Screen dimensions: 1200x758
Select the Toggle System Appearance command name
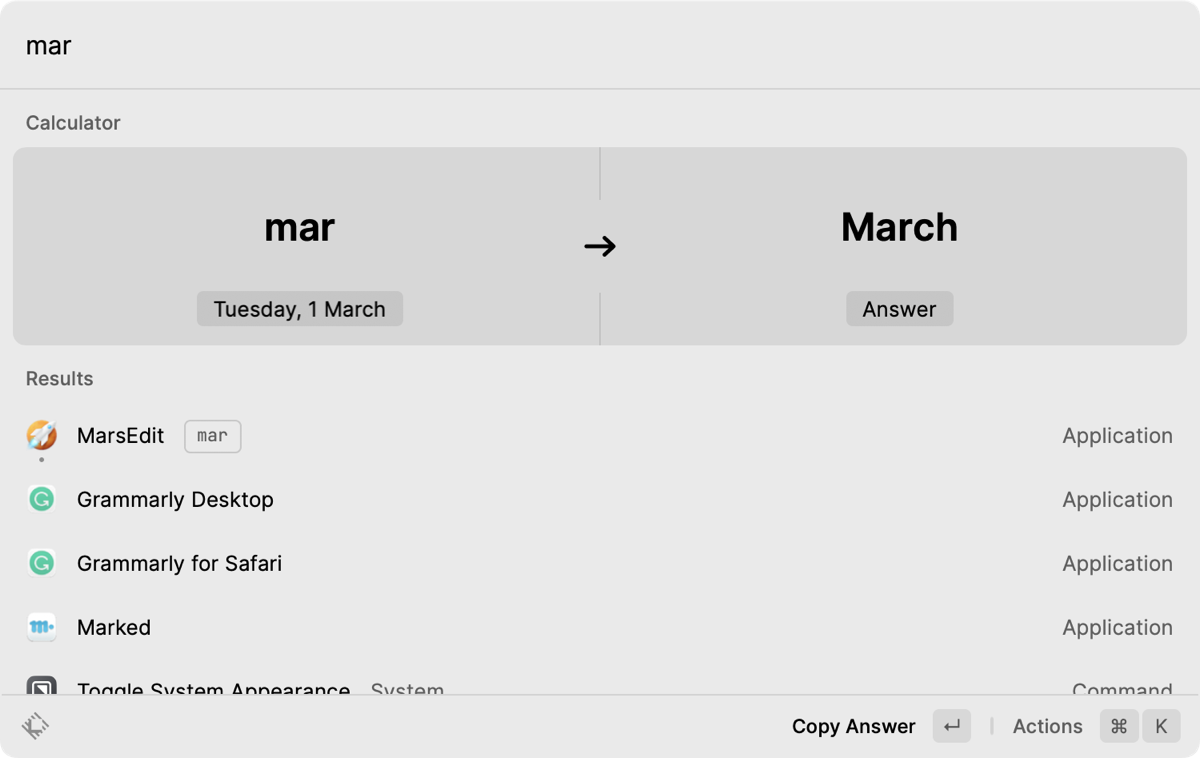(x=213, y=688)
